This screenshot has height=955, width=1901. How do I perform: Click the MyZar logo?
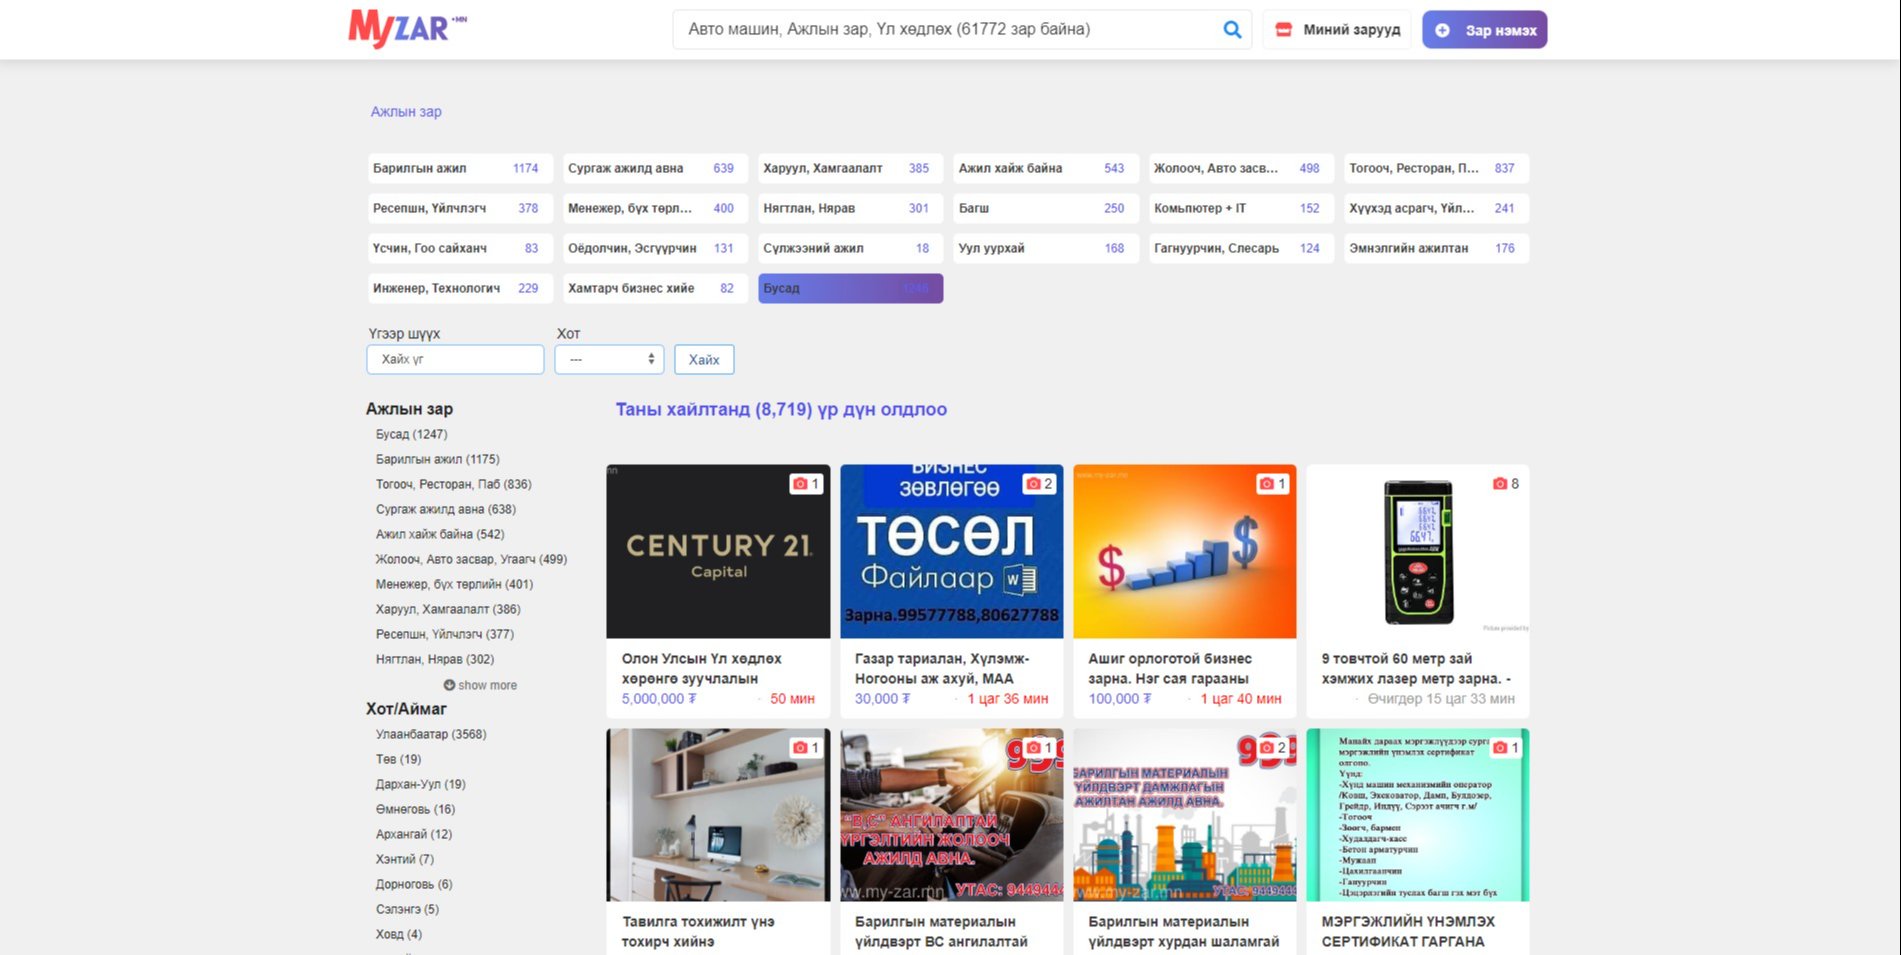click(x=407, y=29)
